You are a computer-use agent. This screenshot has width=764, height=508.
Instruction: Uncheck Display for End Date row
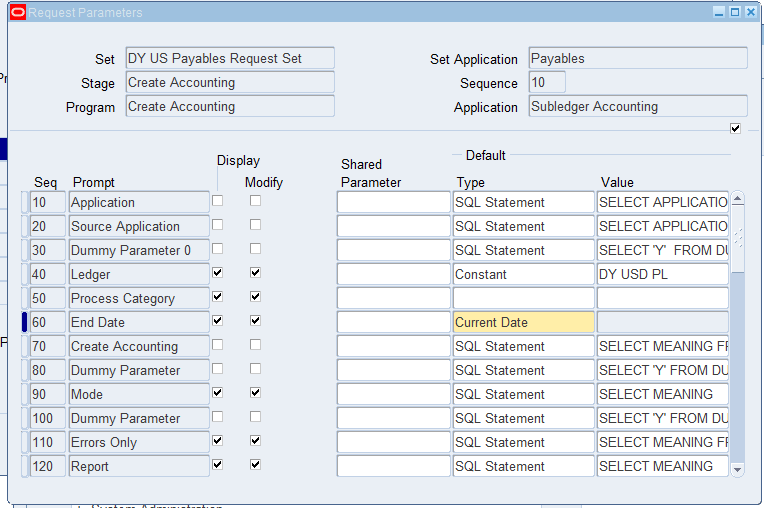(217, 320)
